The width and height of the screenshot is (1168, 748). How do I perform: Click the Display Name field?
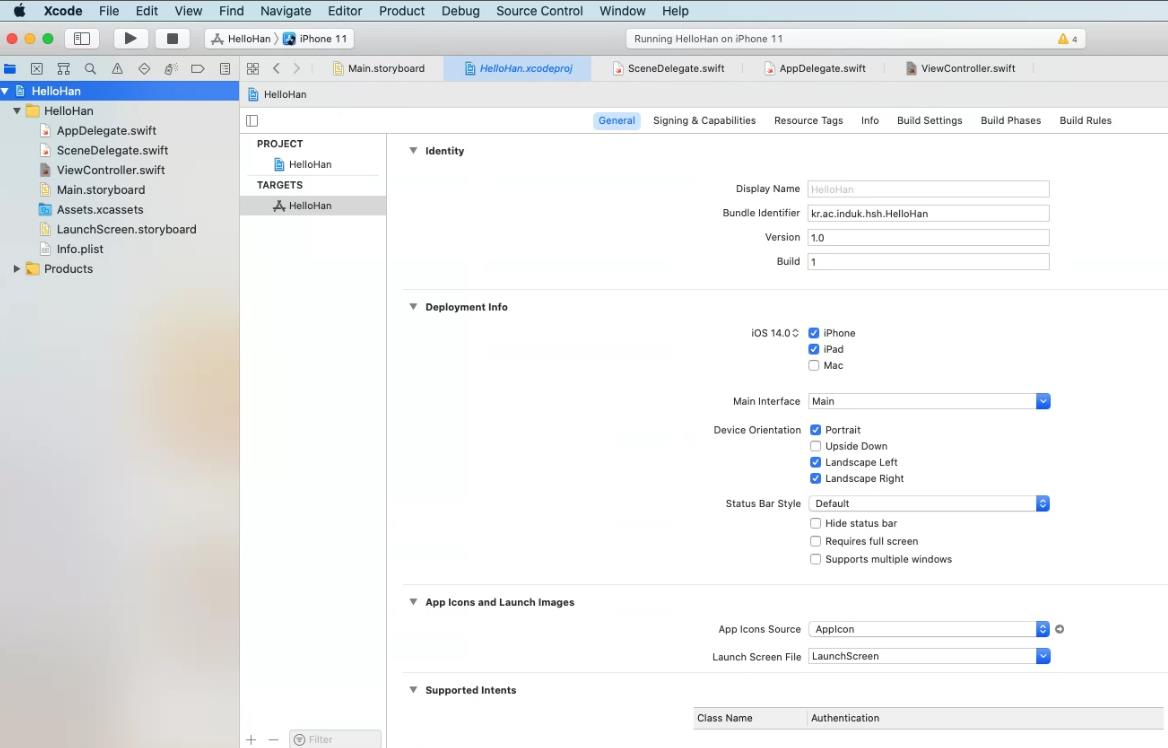[928, 189]
